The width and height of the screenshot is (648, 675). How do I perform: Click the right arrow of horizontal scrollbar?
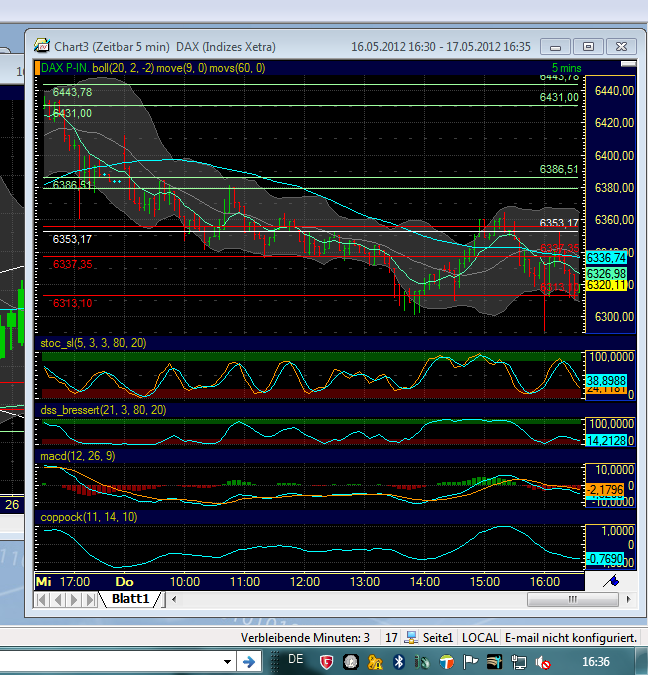(629, 599)
